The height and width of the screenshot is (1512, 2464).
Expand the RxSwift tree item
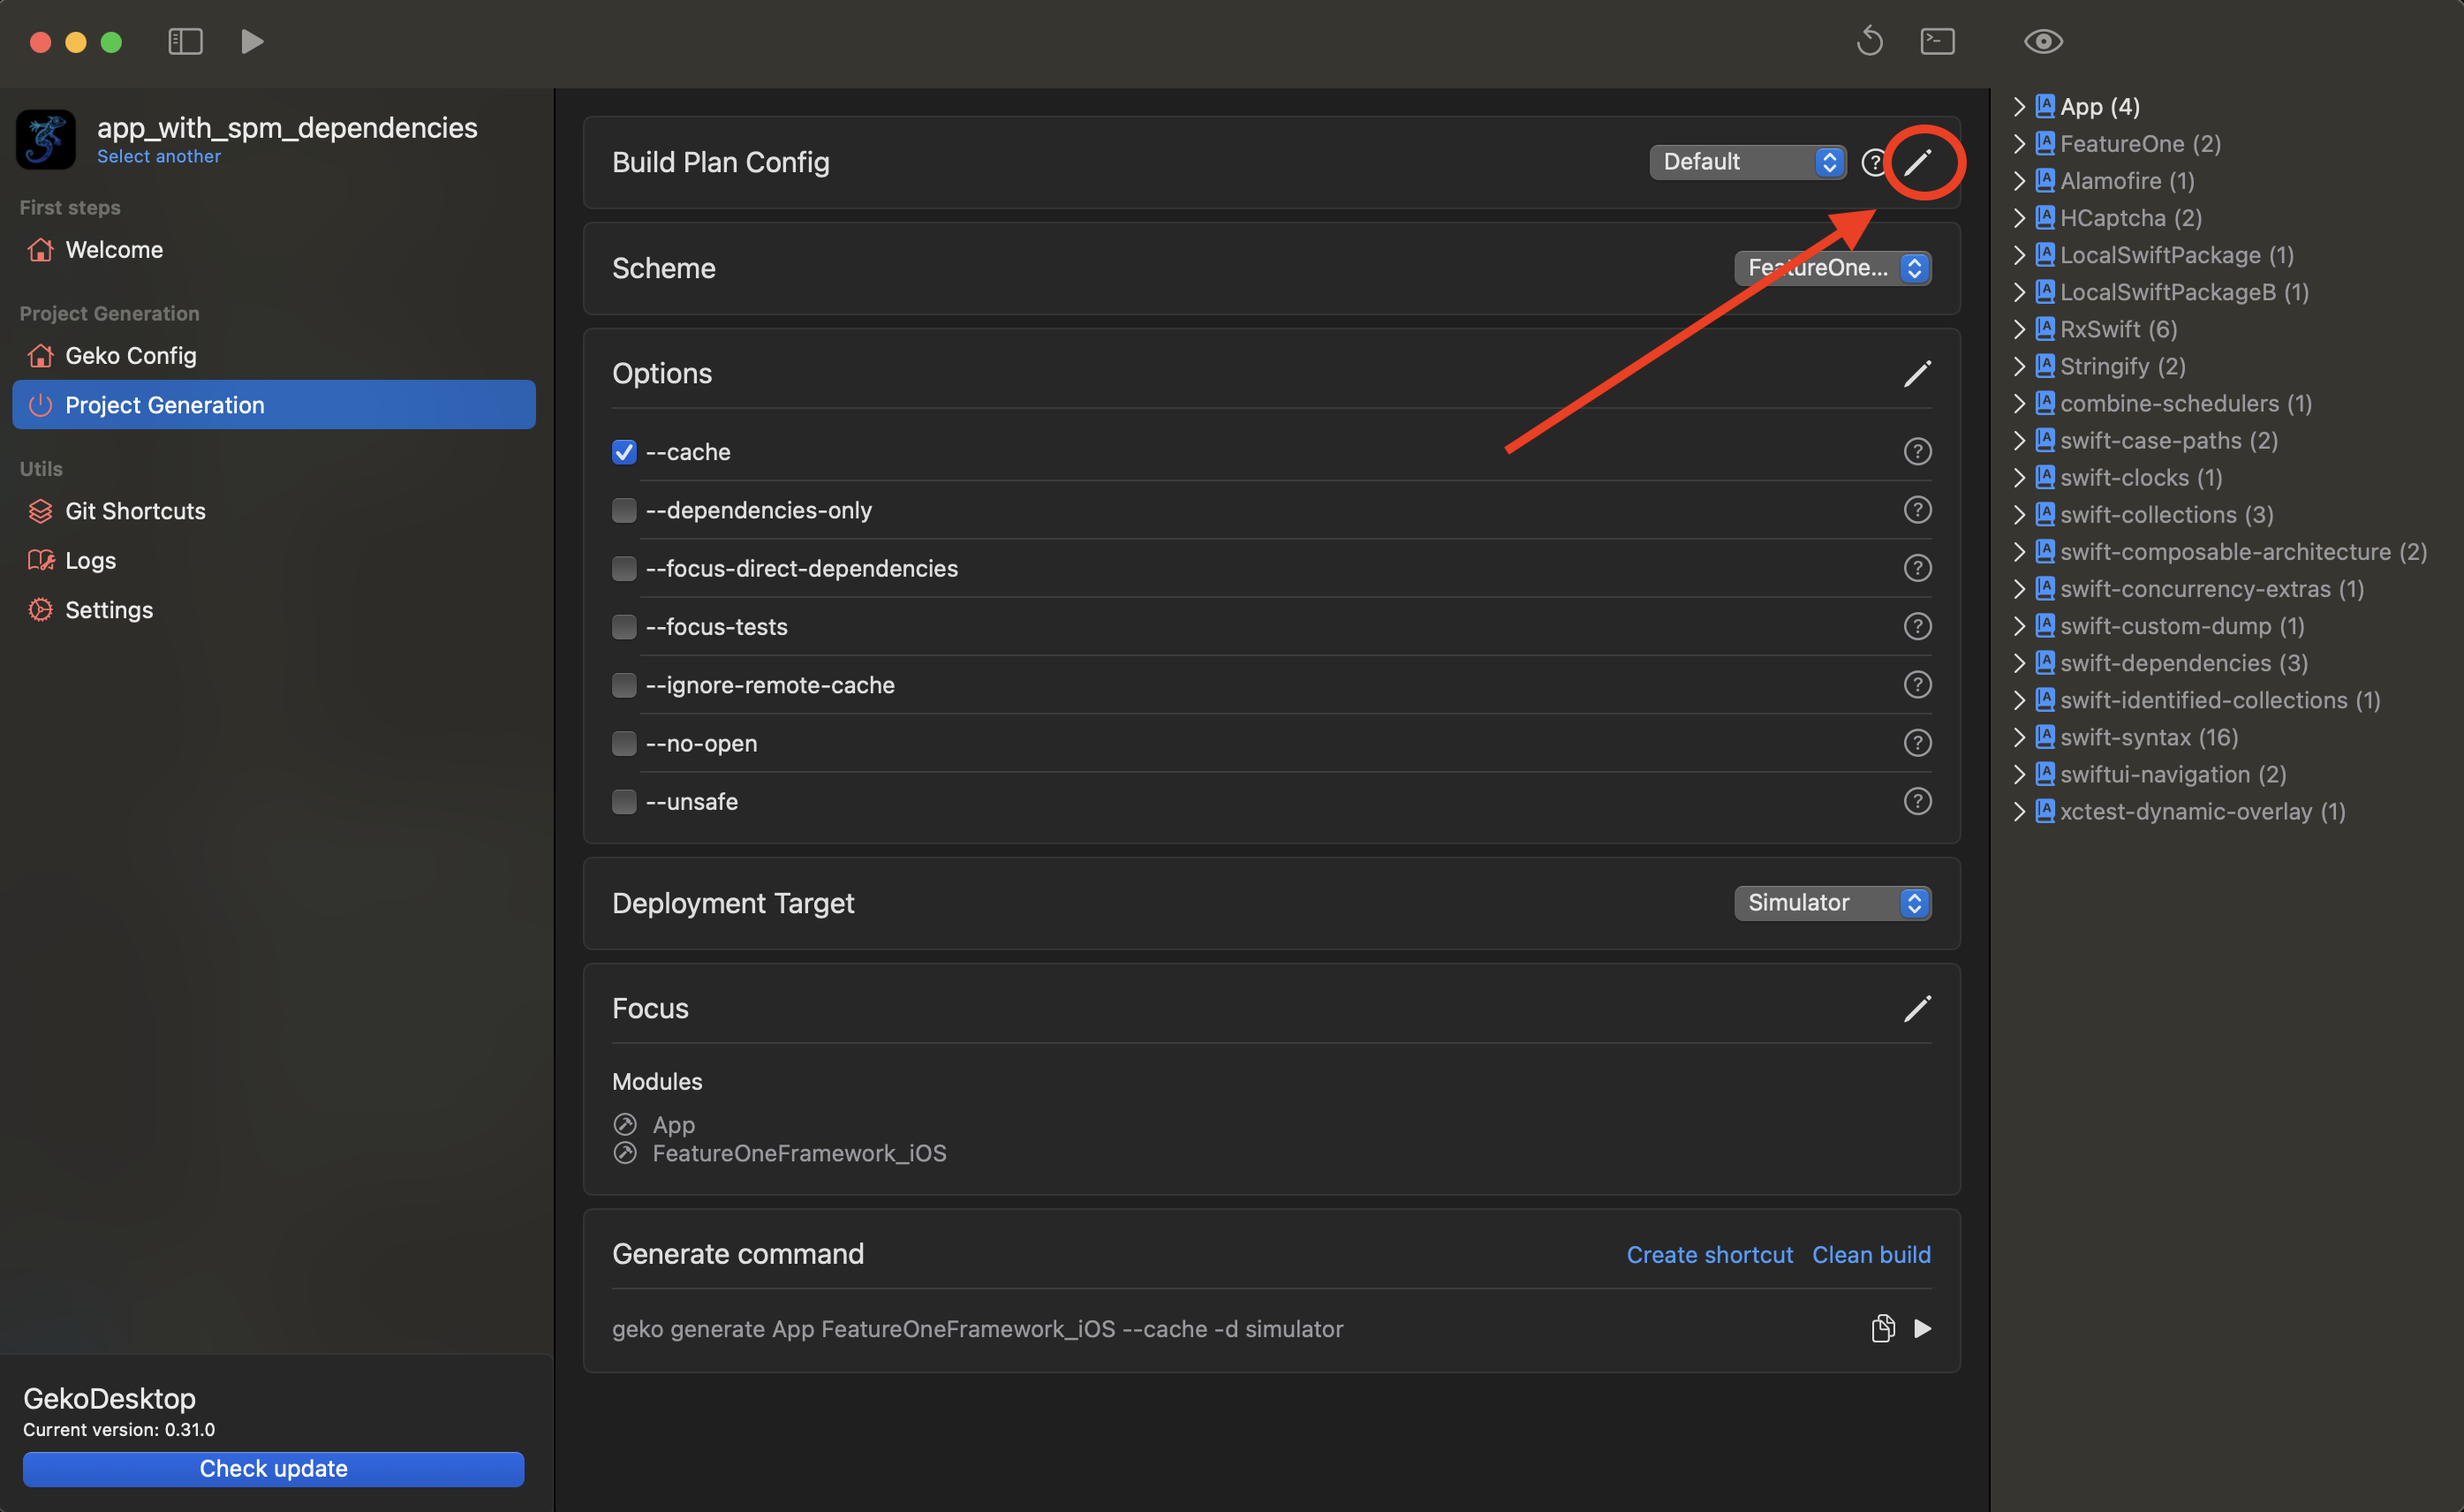tap(2019, 329)
